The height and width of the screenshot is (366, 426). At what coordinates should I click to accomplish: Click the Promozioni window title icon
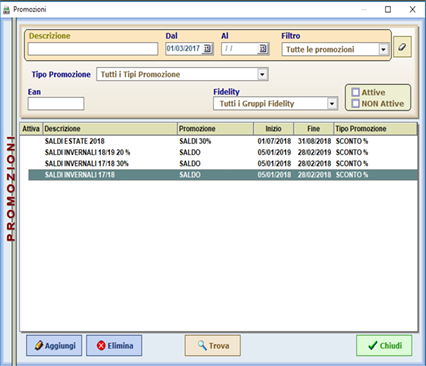(6, 9)
